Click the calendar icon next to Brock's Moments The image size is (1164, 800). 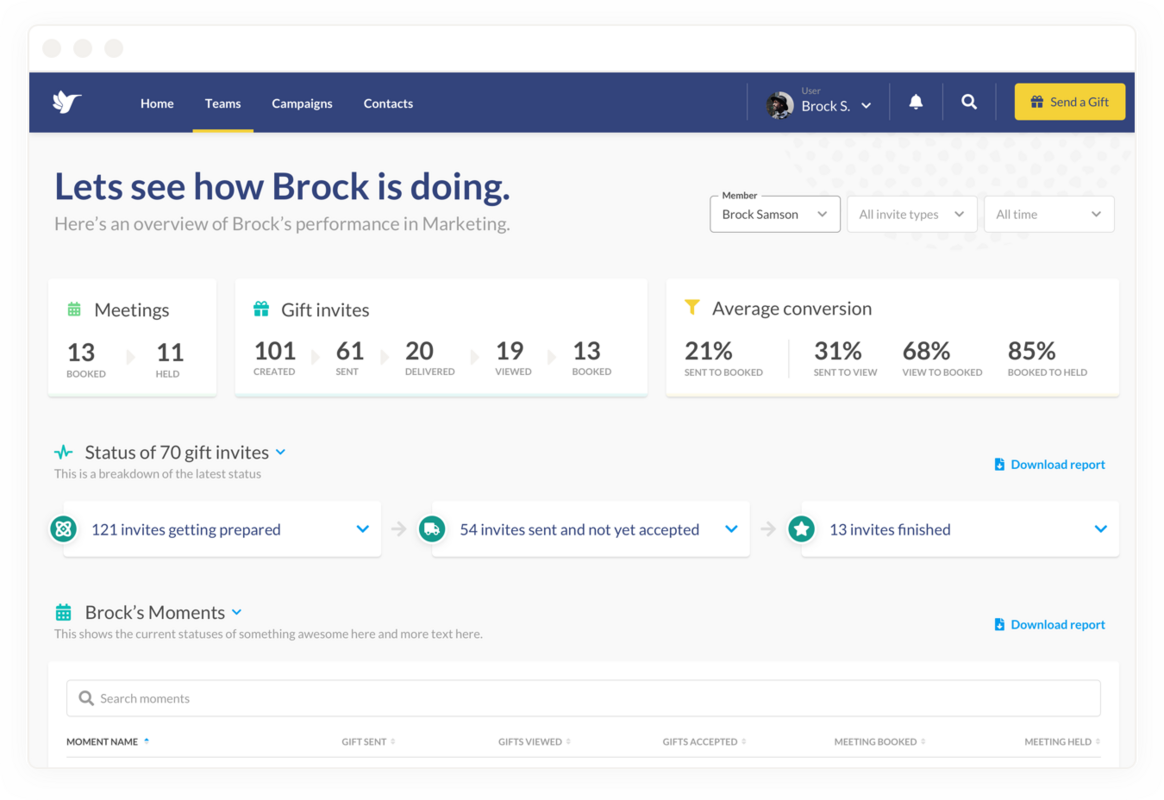63,612
